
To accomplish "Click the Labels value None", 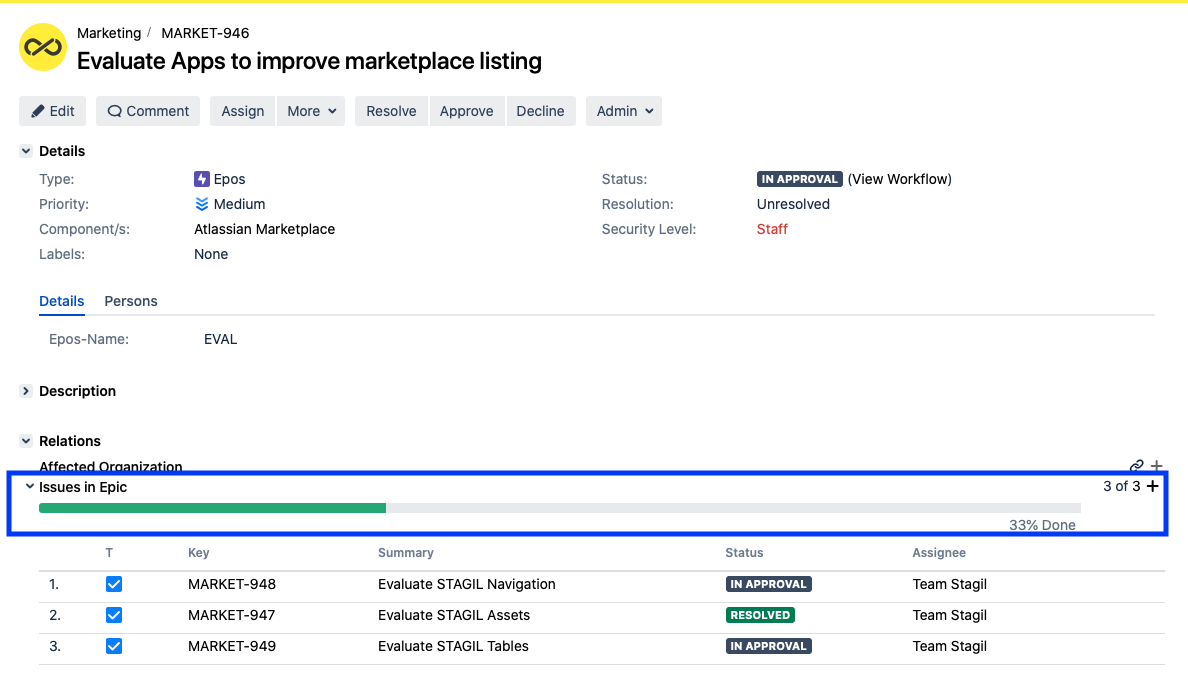I will coord(211,254).
